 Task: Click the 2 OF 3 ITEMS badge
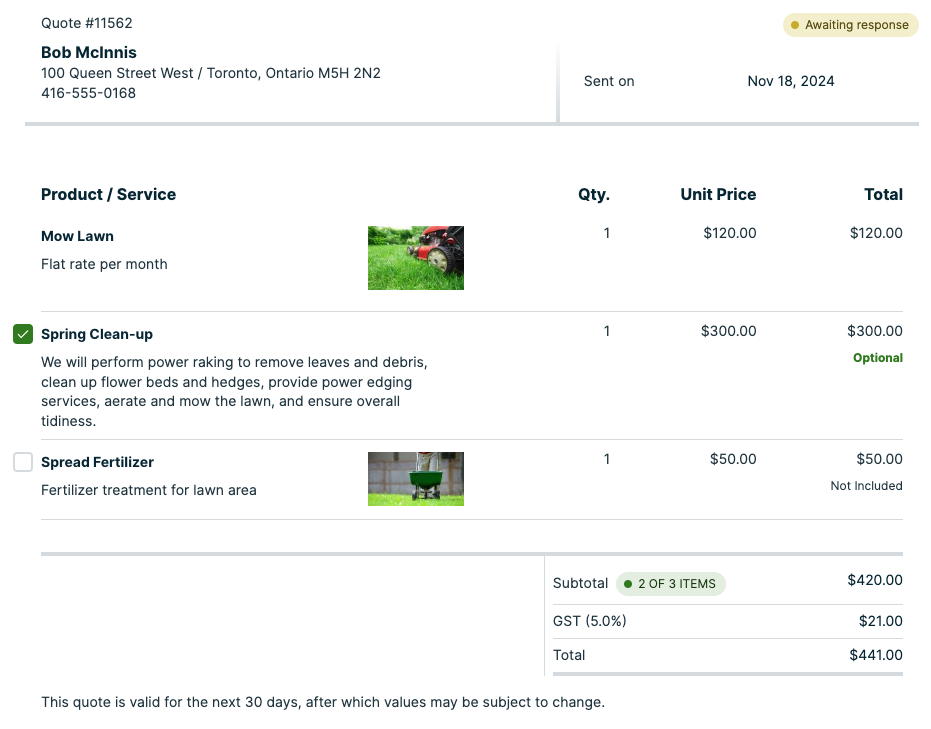coord(671,584)
